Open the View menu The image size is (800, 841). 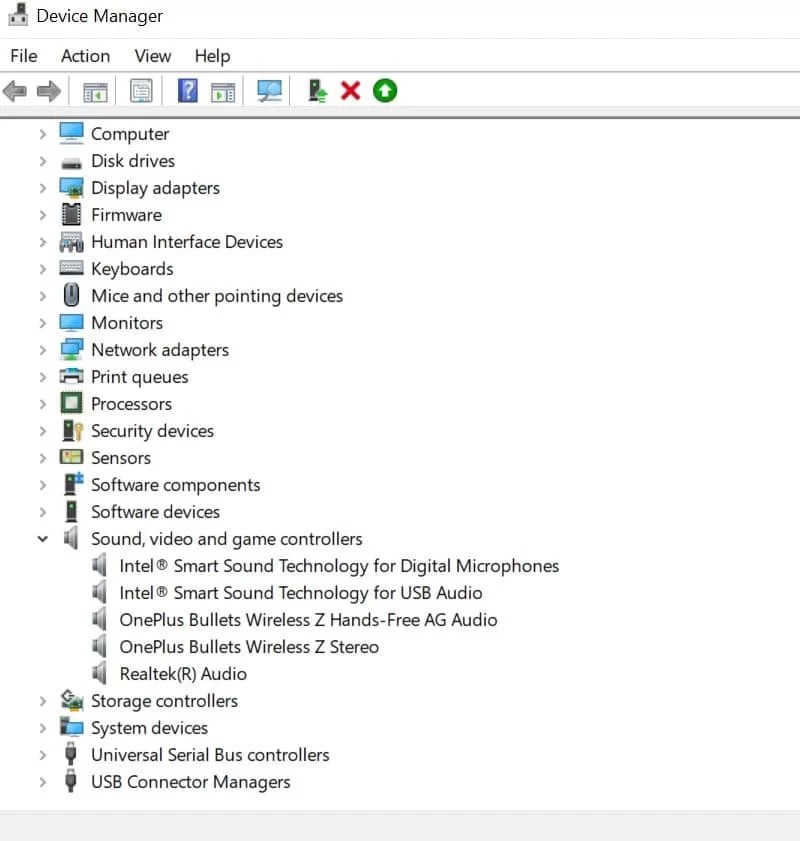click(151, 56)
